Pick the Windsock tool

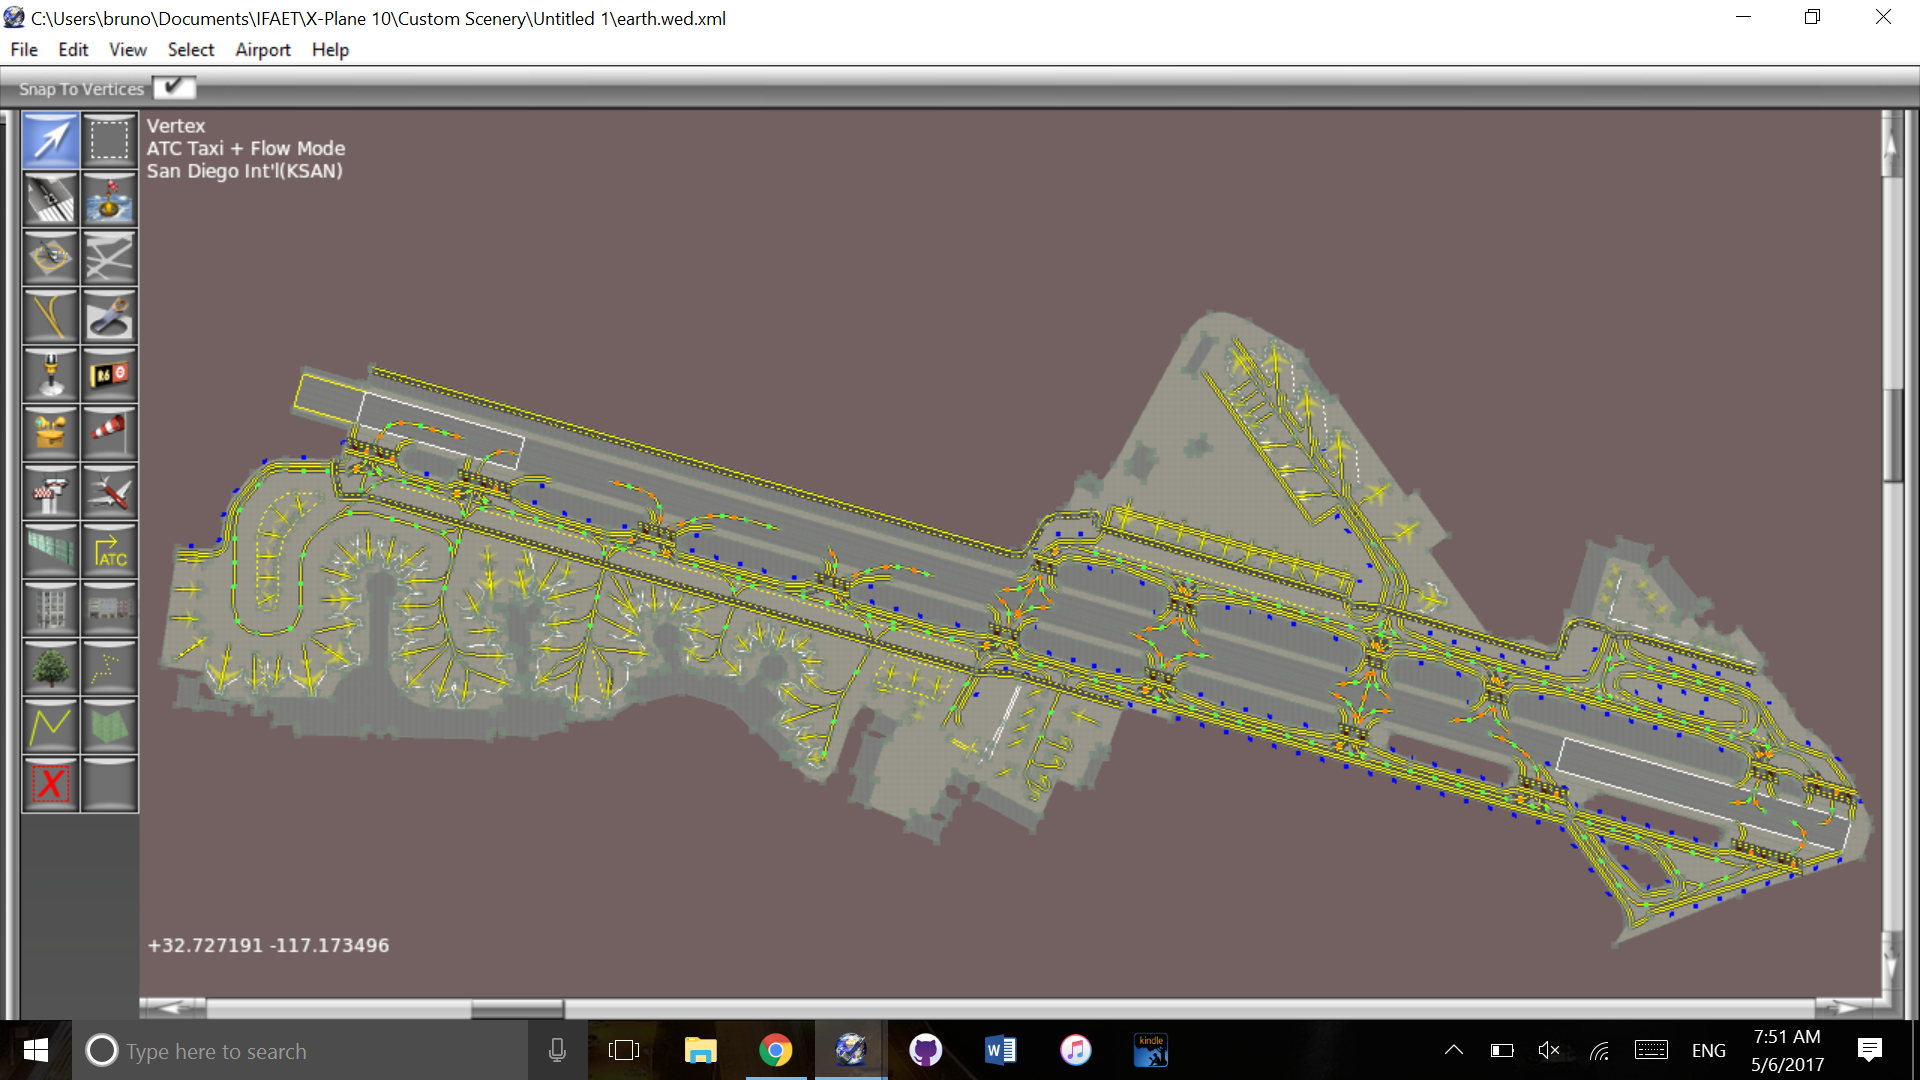109,432
